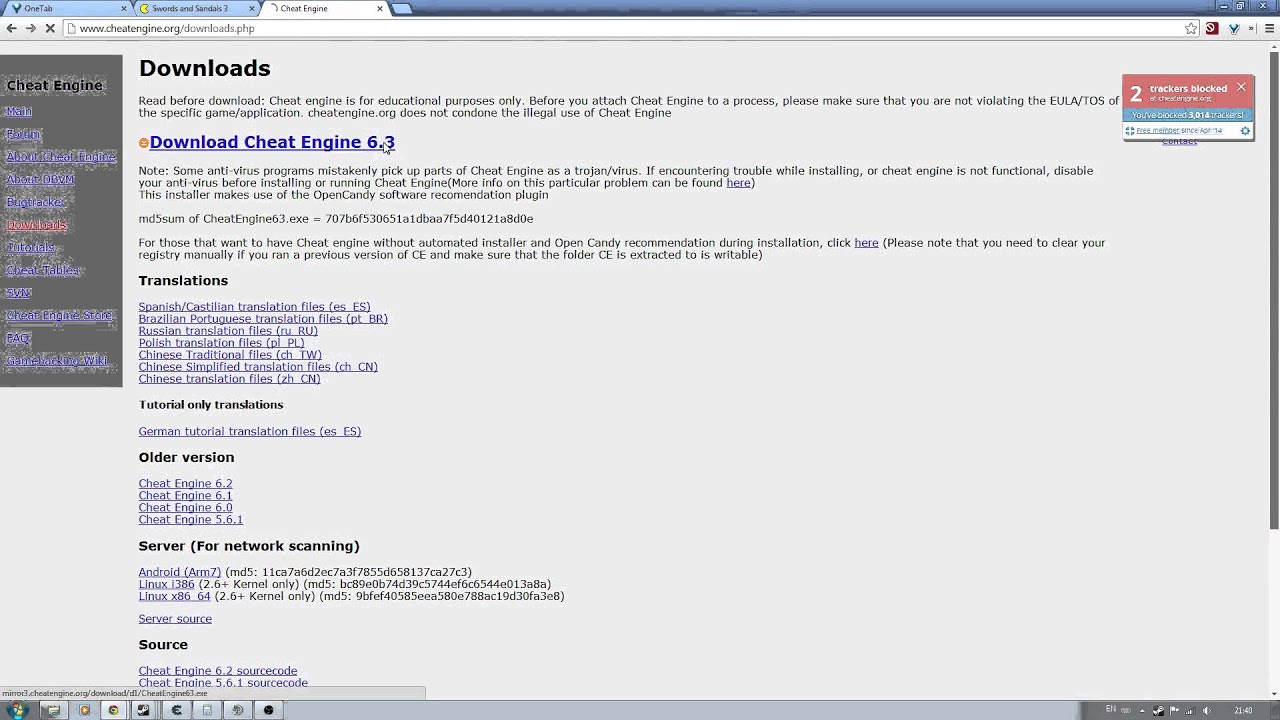The height and width of the screenshot is (720, 1280).
Task: Open the red blocker extension icon
Action: click(1212, 29)
